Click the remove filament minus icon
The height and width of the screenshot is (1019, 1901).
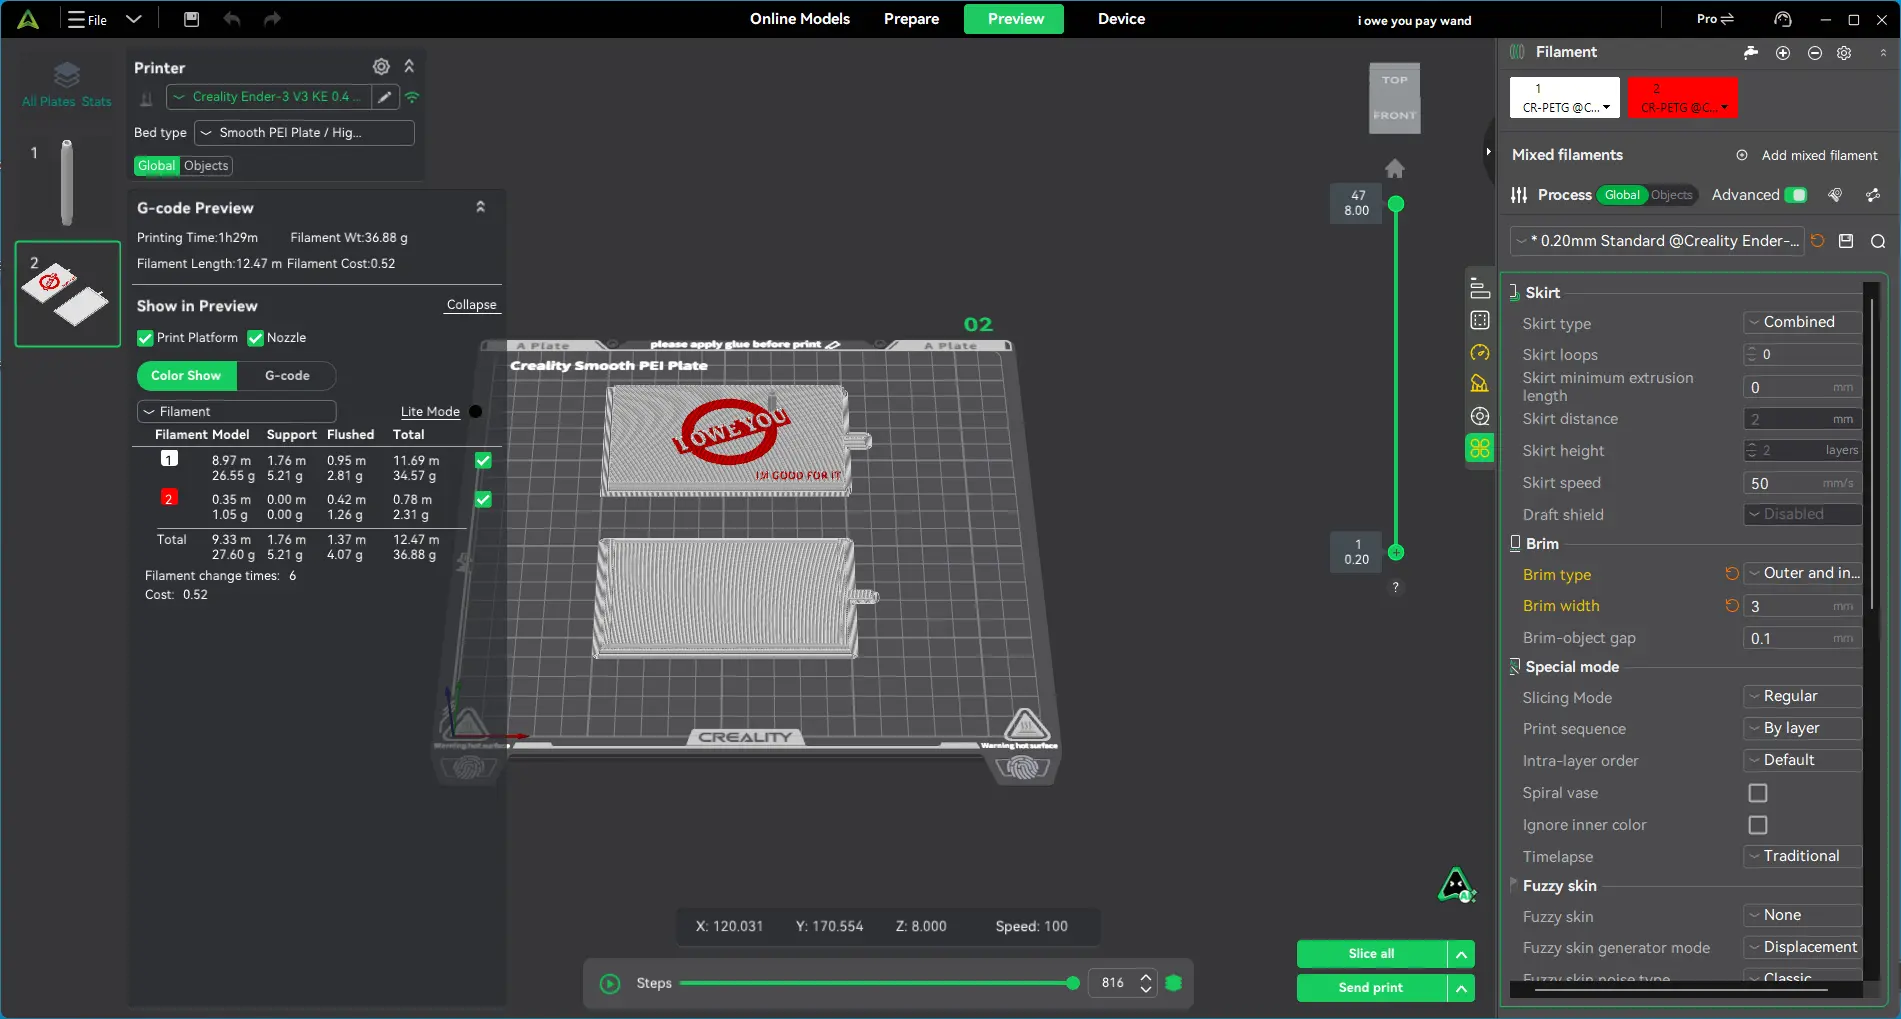[1815, 53]
